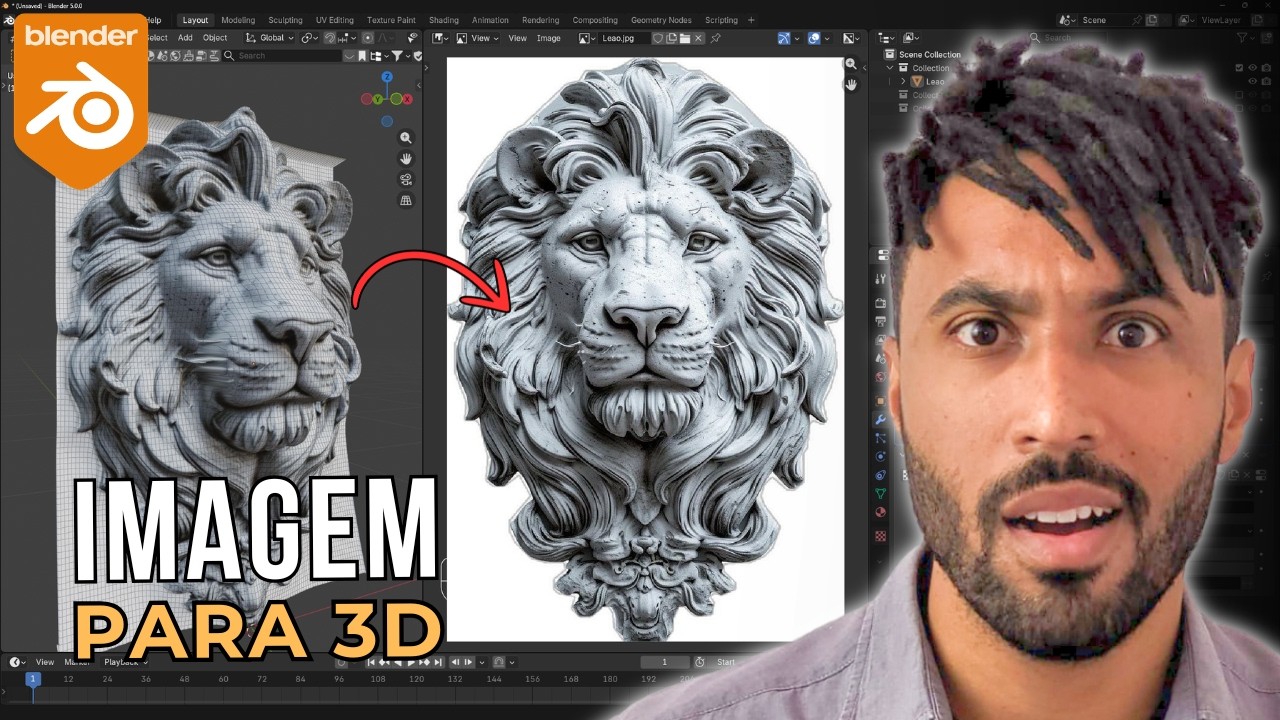Screen dimensions: 1280x720
Task: Click the Leao.jpg image name field
Action: (x=624, y=38)
